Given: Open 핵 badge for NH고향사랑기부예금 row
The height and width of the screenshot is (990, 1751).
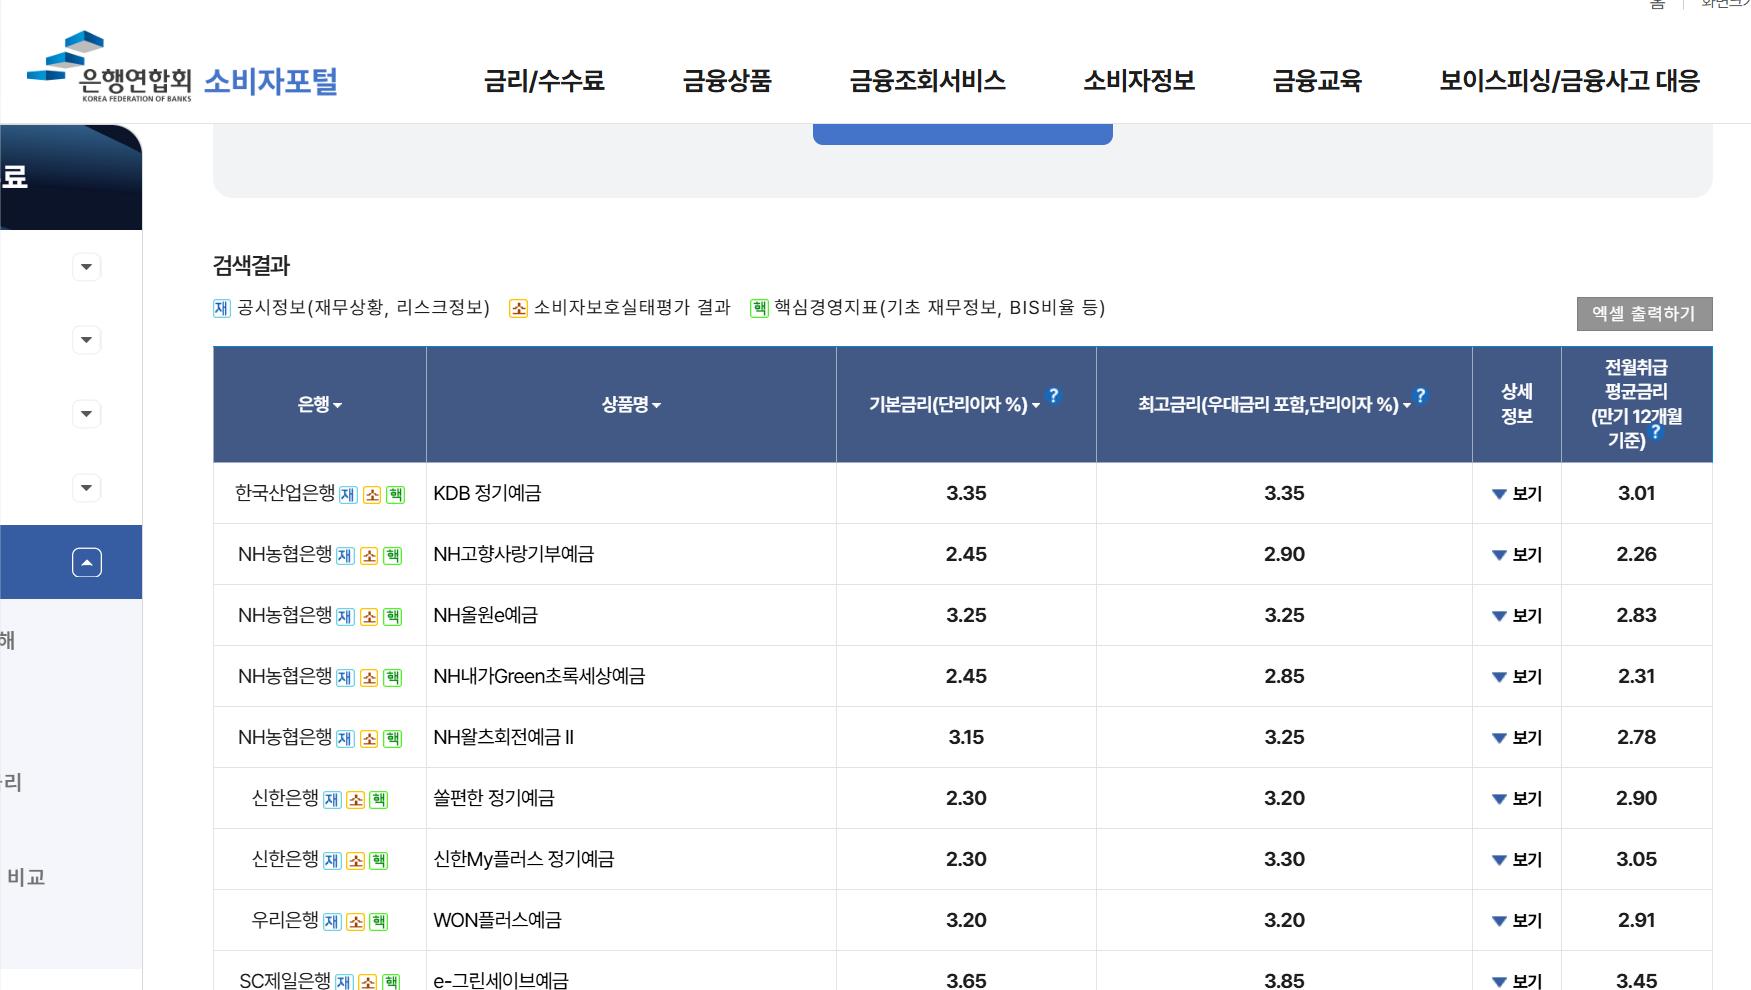Looking at the screenshot, I should tap(393, 556).
